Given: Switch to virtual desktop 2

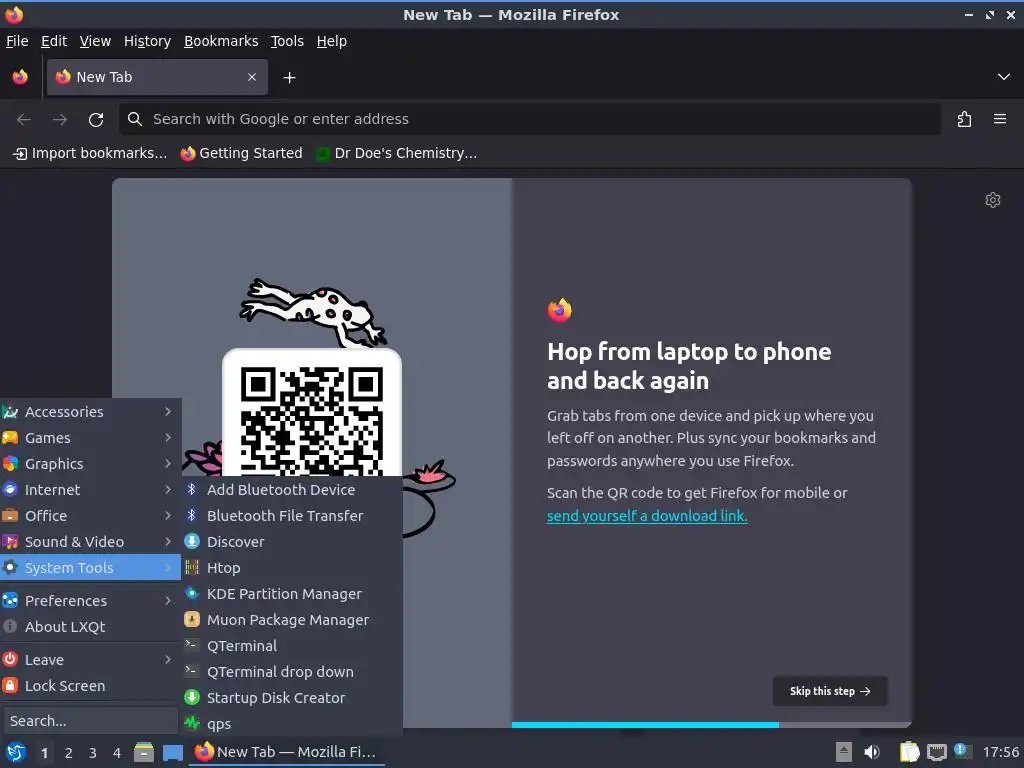Looking at the screenshot, I should 69,753.
